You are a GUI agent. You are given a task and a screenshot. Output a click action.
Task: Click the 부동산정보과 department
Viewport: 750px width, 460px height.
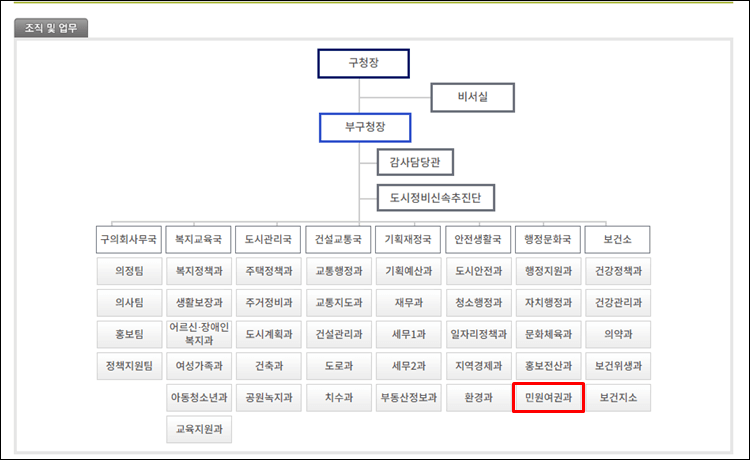(408, 397)
